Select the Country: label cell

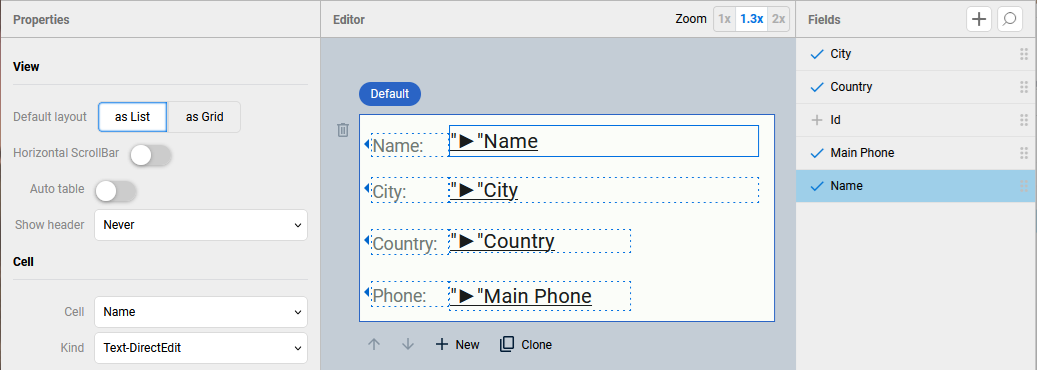coord(410,242)
